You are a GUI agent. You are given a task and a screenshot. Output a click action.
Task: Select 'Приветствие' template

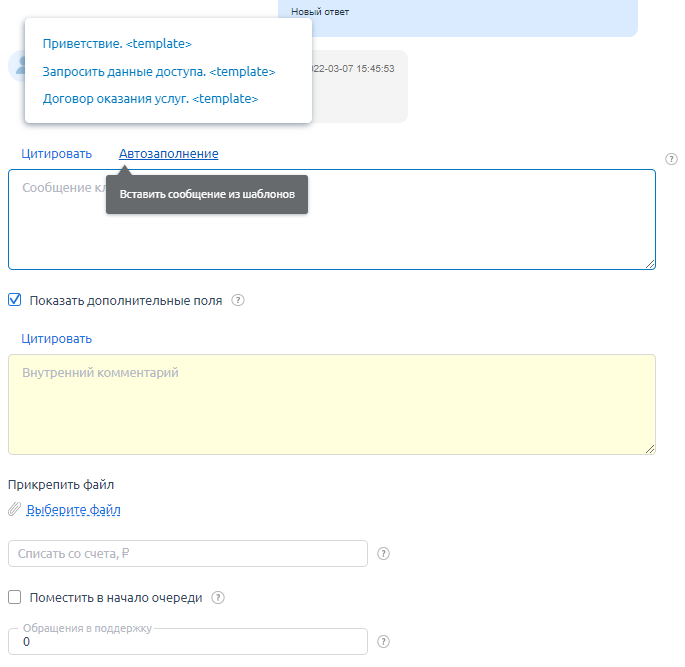[x=117, y=44]
